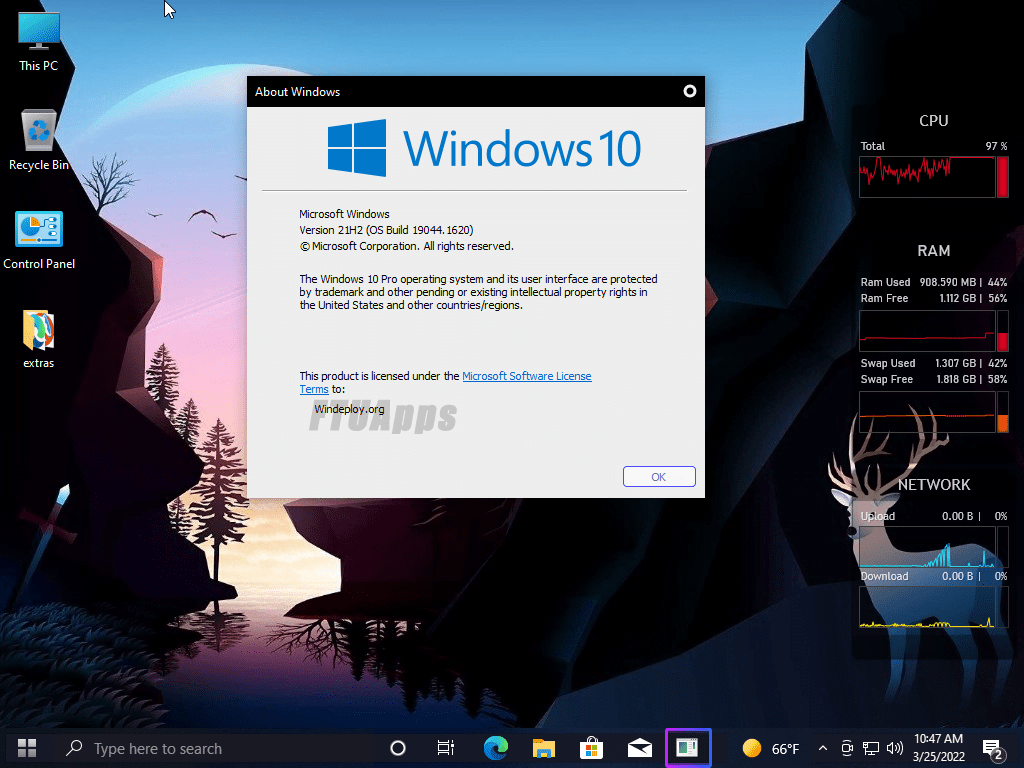Open the clock showing 10:47 AM

(x=938, y=748)
